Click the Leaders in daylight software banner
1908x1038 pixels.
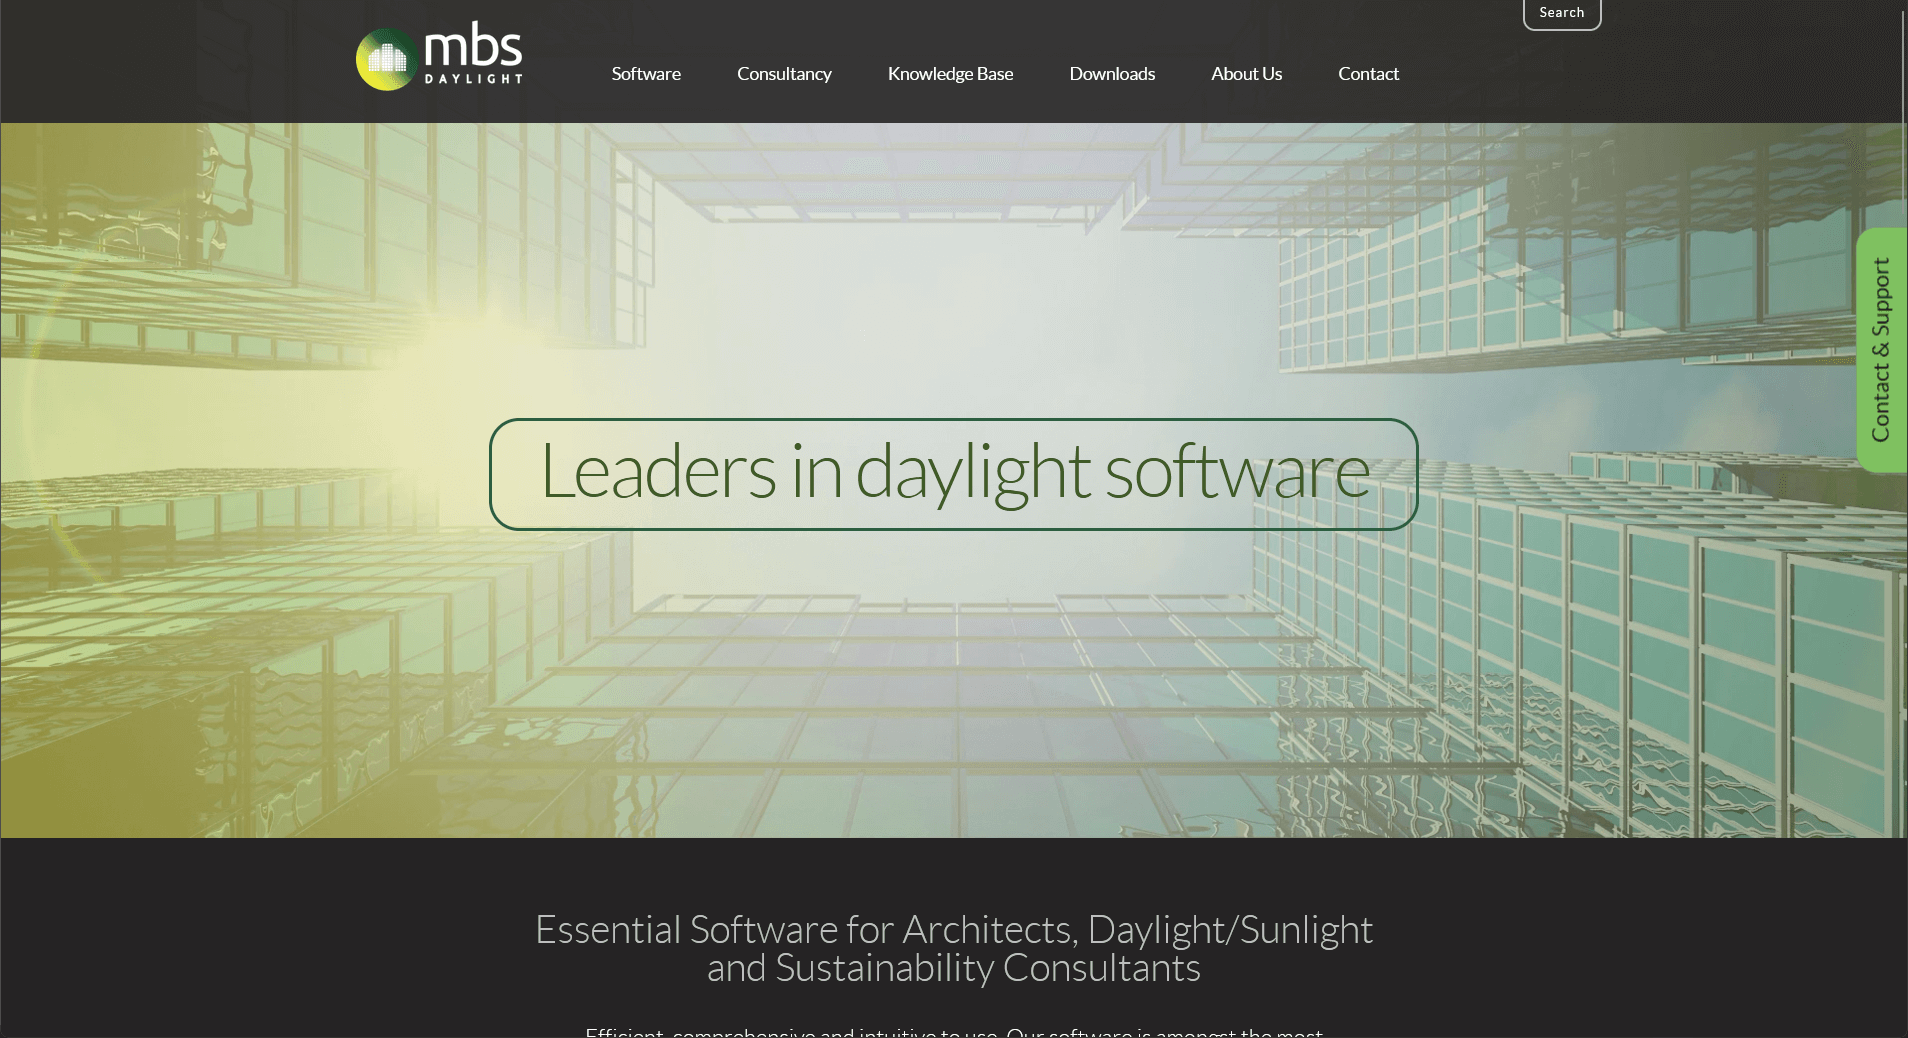(x=954, y=474)
